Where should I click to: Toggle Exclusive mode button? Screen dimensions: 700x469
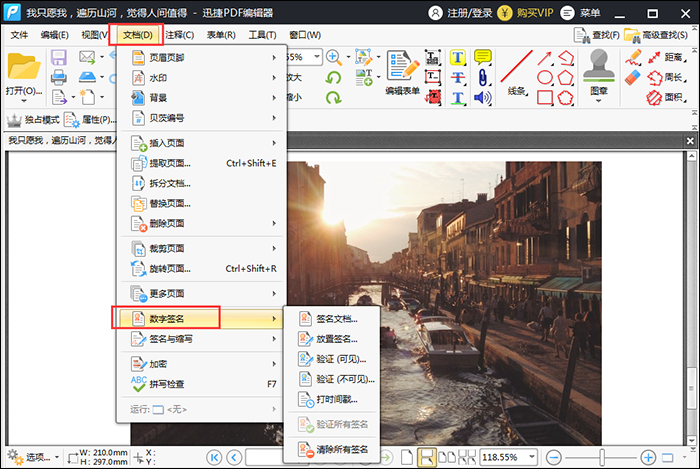pyautogui.click(x=33, y=120)
